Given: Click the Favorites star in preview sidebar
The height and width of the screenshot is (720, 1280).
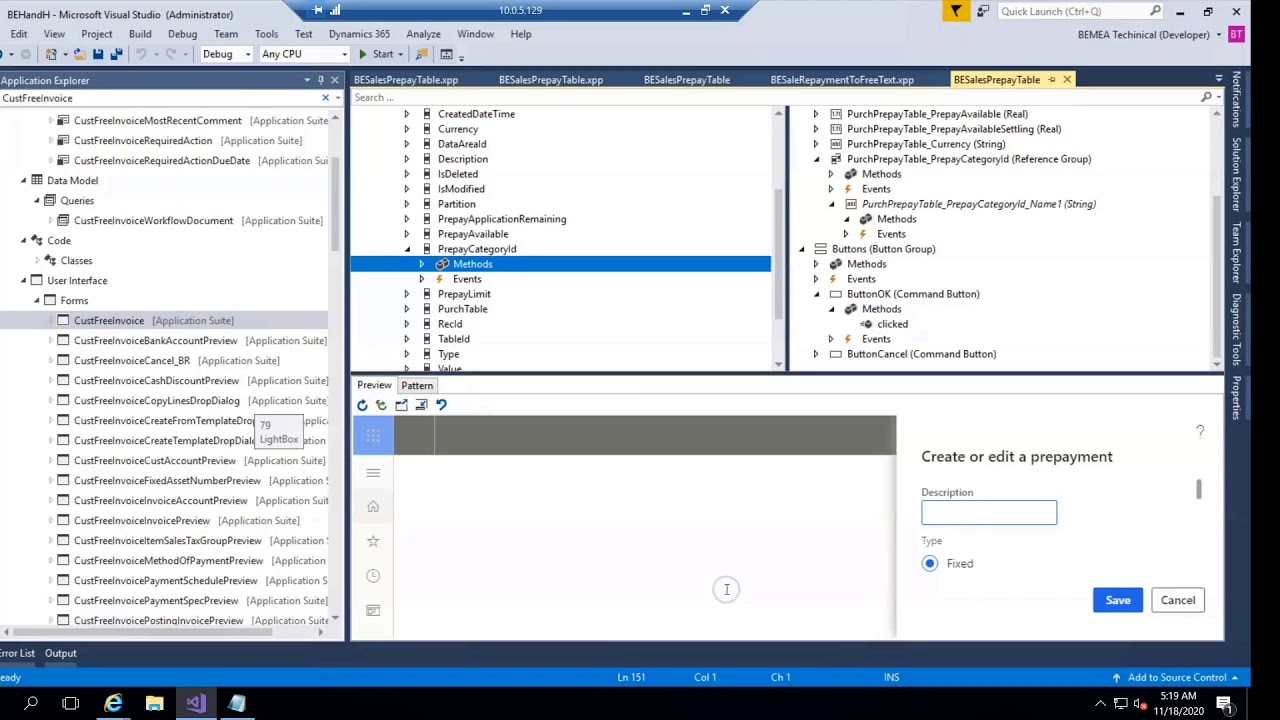Looking at the screenshot, I should coord(373,541).
